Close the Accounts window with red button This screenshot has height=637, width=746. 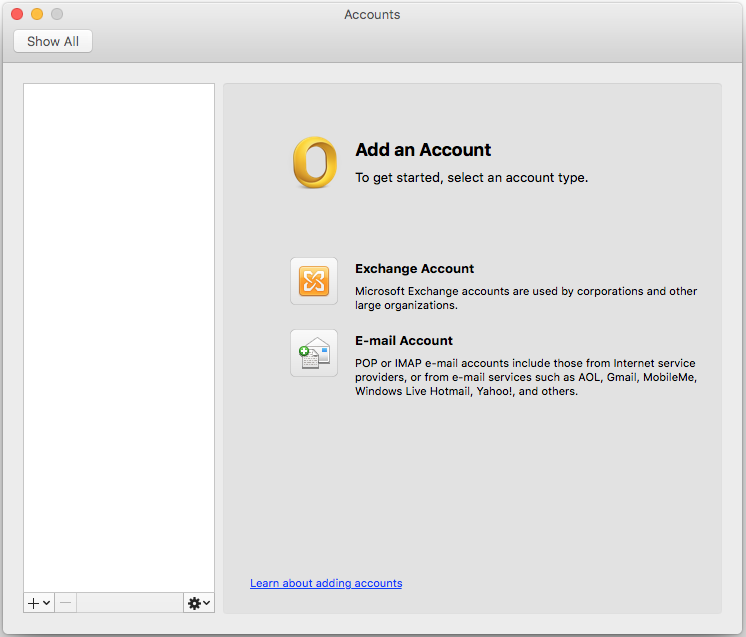coord(17,14)
